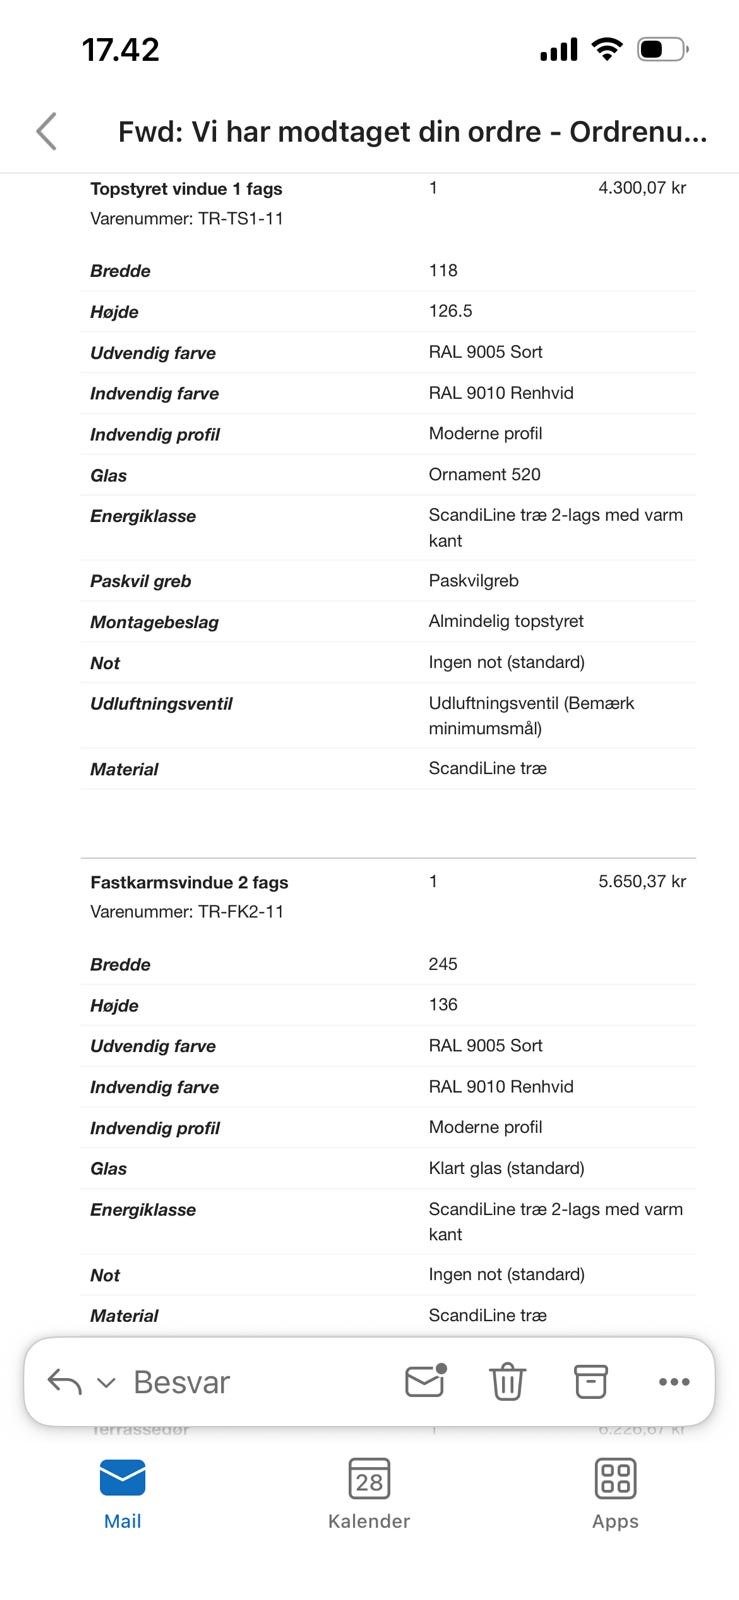
Task: Open the three-dot more actions menu
Action: coord(674,1382)
